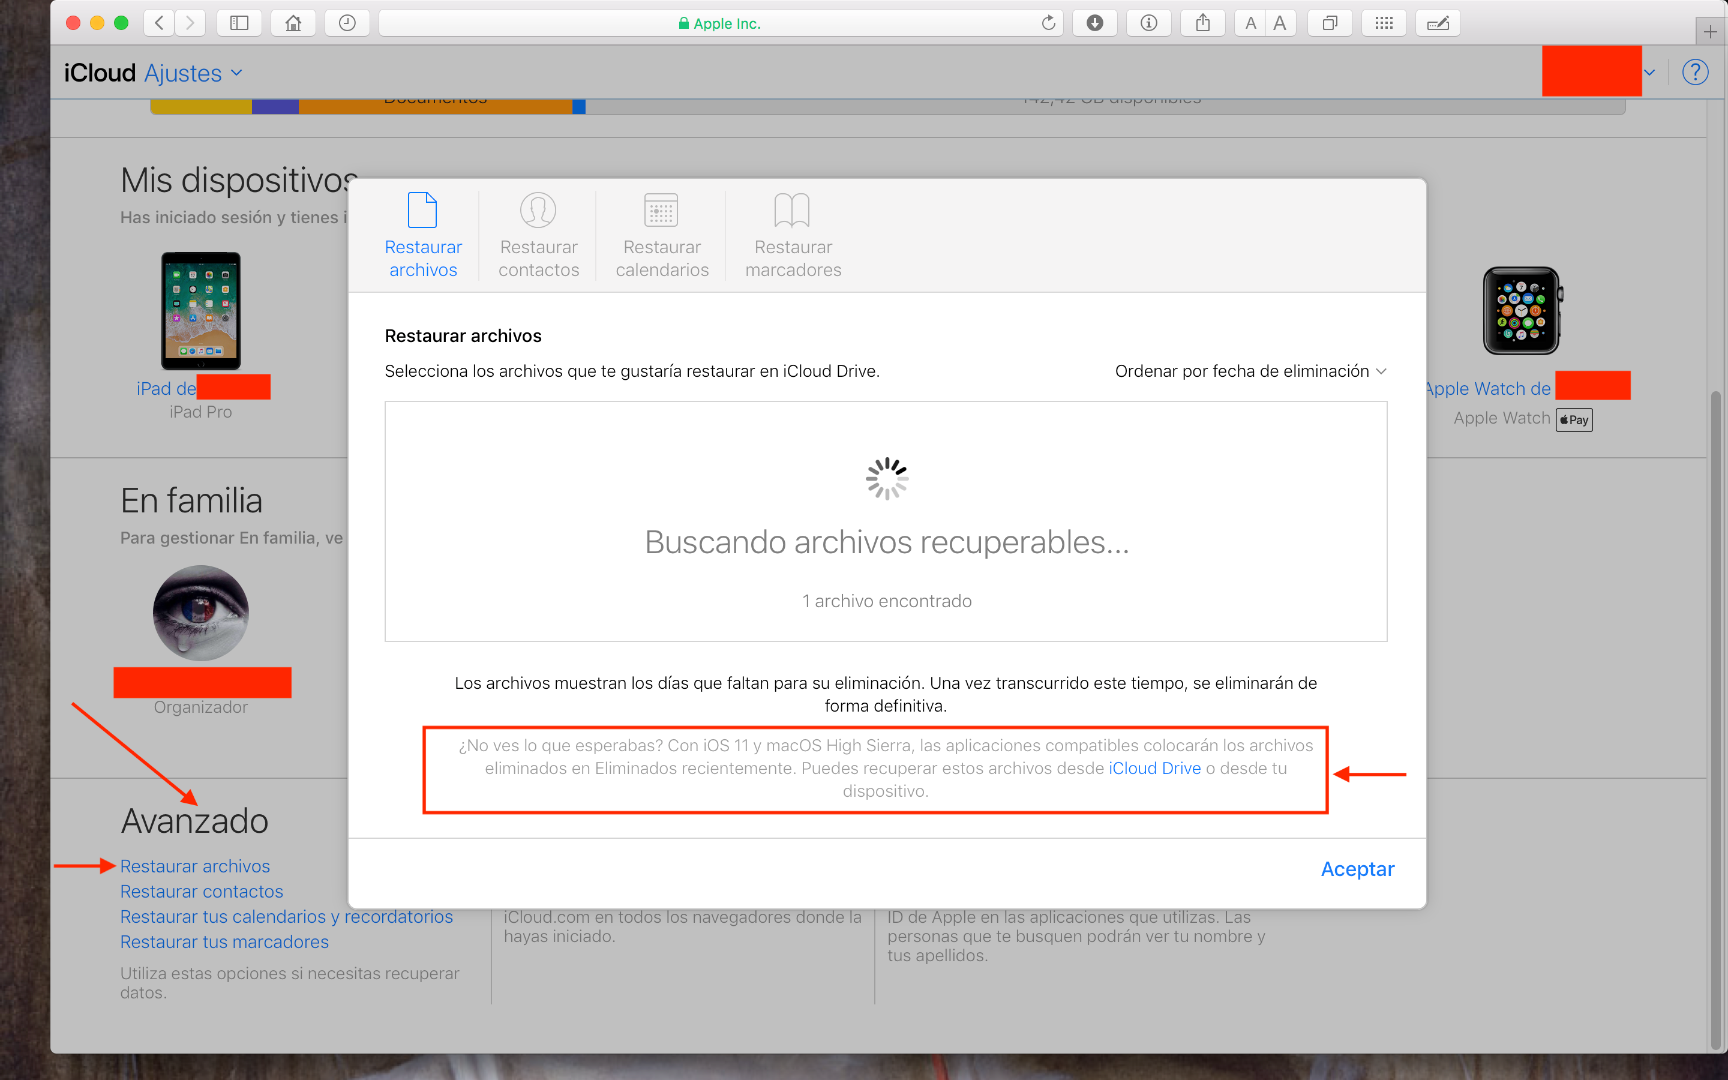Image resolution: width=1728 pixels, height=1080 pixels.
Task: Go back with Safari's back arrow
Action: pos(160,23)
